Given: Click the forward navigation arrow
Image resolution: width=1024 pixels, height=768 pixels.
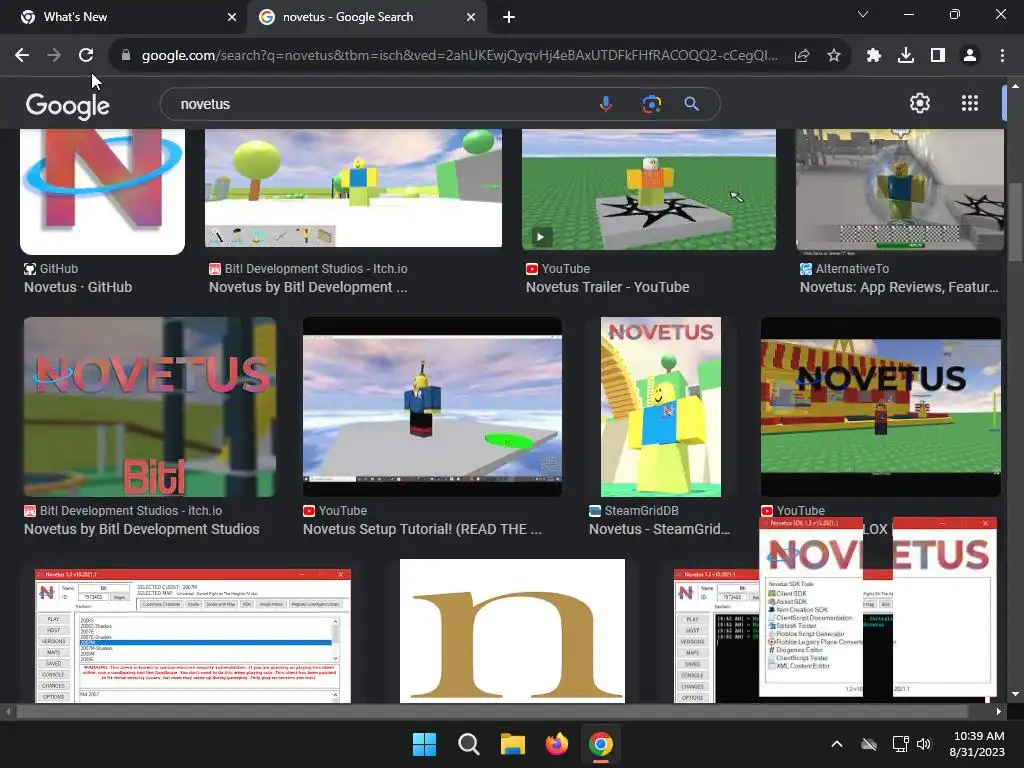Looking at the screenshot, I should (x=54, y=56).
